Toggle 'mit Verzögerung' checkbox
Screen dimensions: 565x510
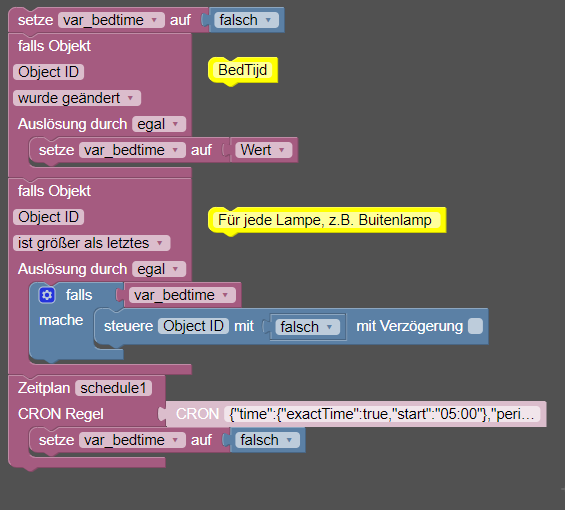click(x=475, y=326)
